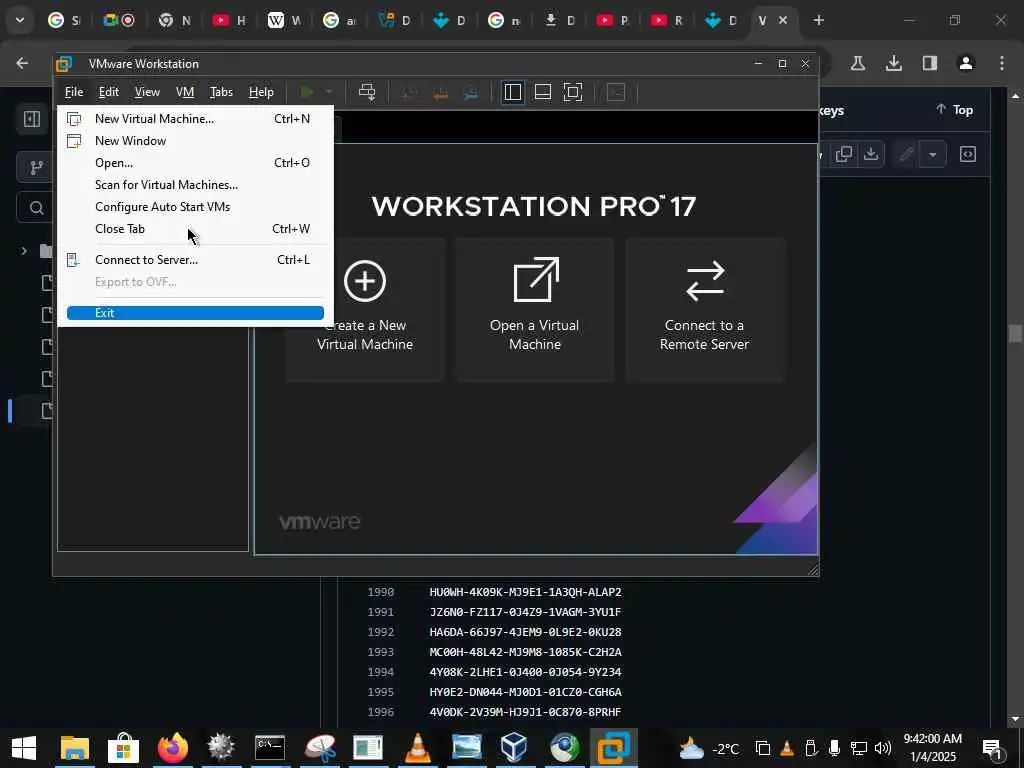Open the power options dropdown arrow
Screen dimensions: 1024x768
(x=328, y=92)
